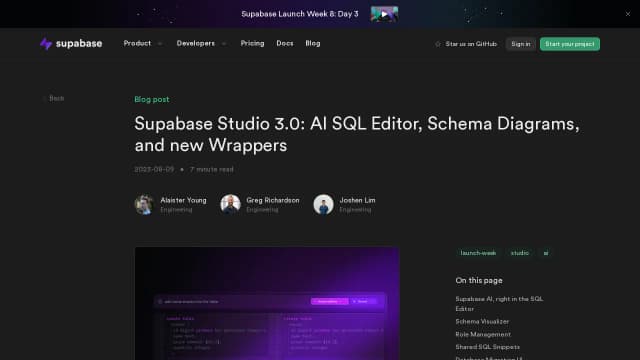The width and height of the screenshot is (640, 360).
Task: Open Alaister Young's avatar
Action: coord(144,204)
